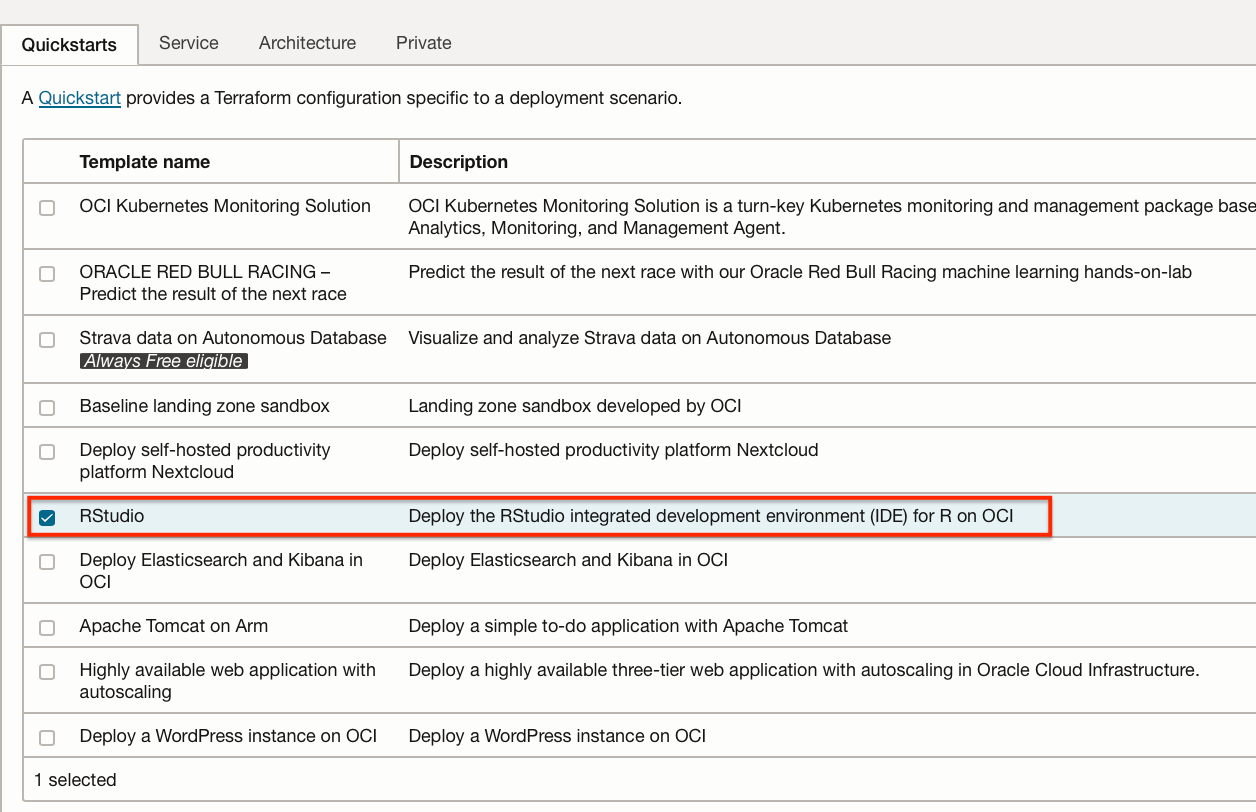This screenshot has height=812, width=1256.
Task: Click the WordPress instance description cell
Action: [x=557, y=736]
